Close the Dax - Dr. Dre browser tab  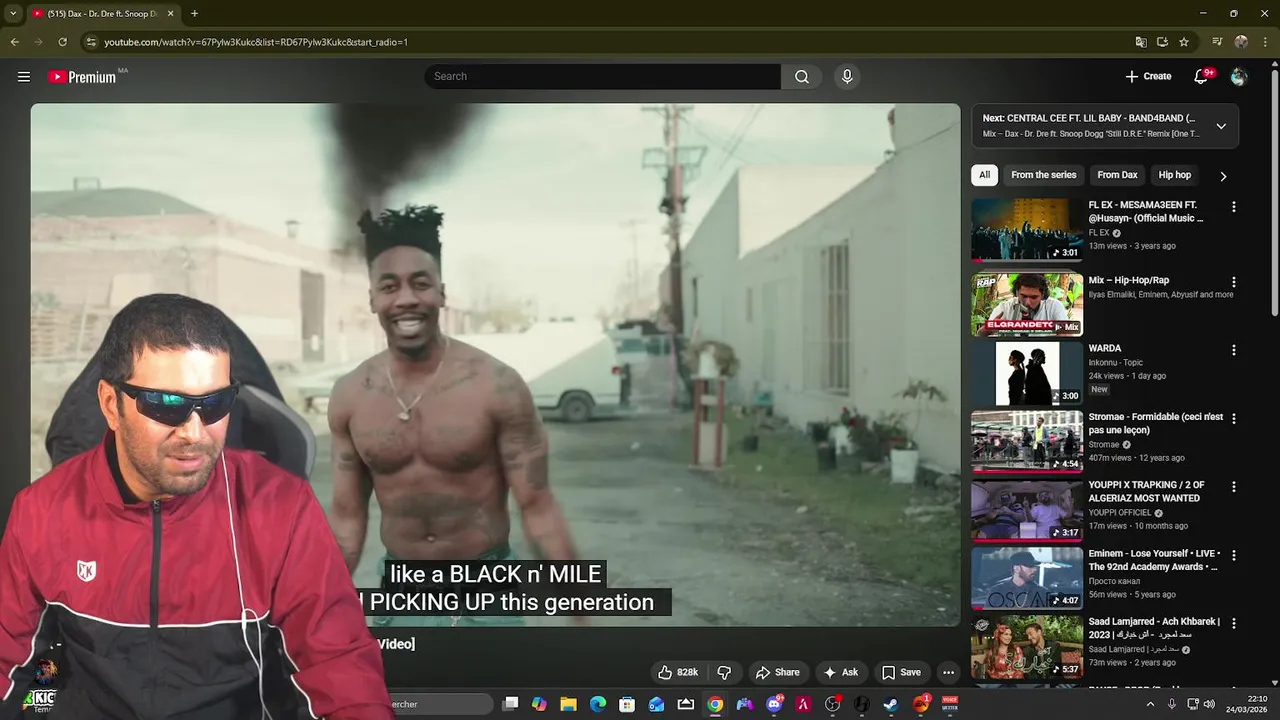click(x=170, y=13)
